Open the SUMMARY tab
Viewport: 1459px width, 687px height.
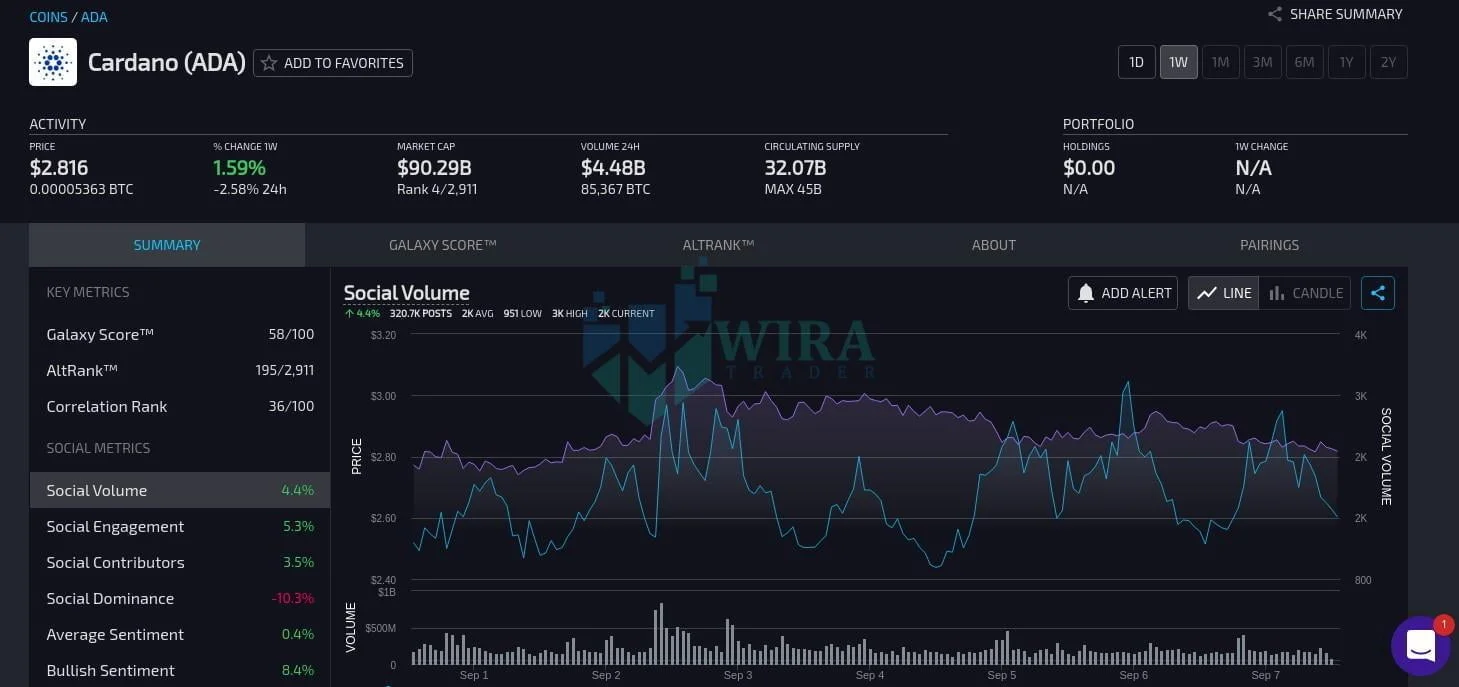pos(167,245)
